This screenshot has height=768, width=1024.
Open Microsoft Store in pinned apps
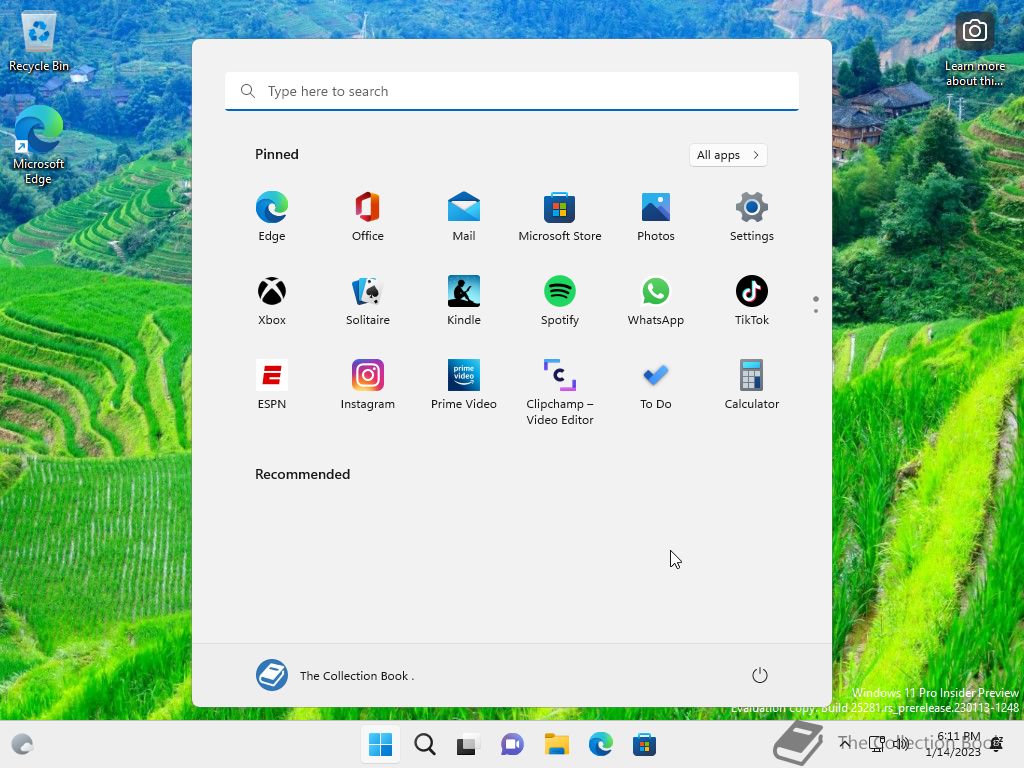click(x=560, y=217)
